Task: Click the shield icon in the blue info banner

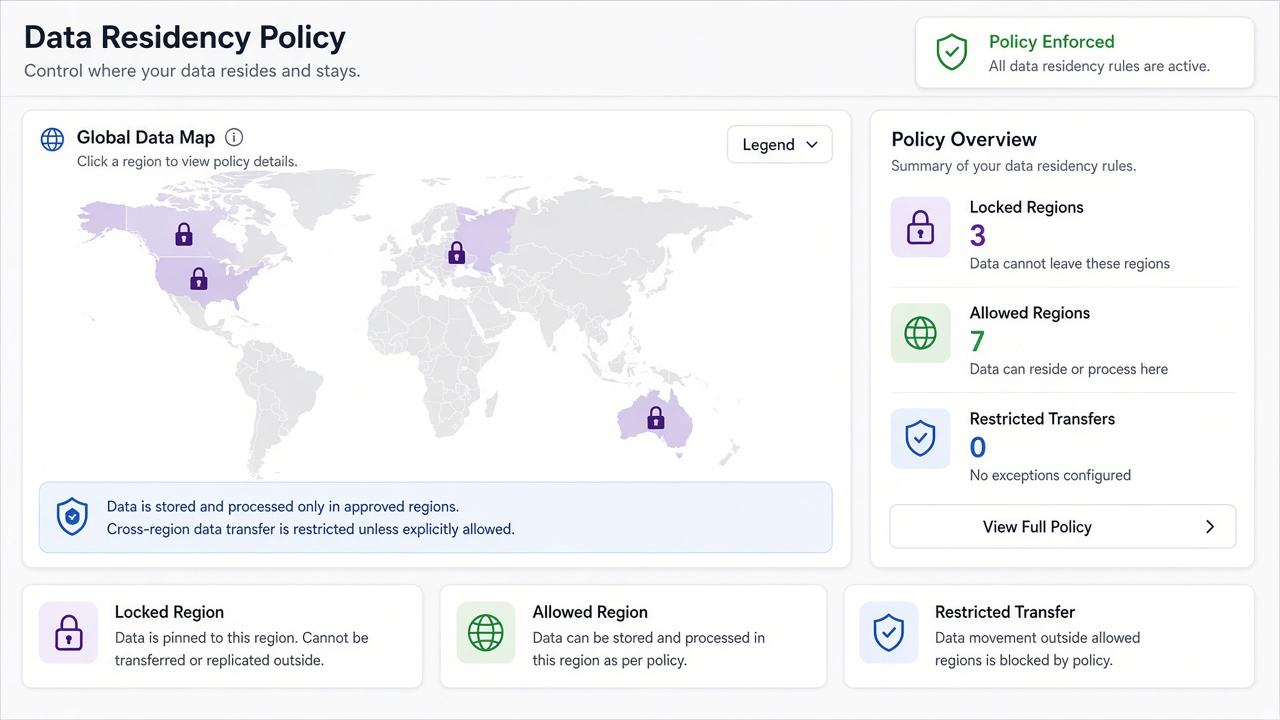Action: click(x=72, y=516)
